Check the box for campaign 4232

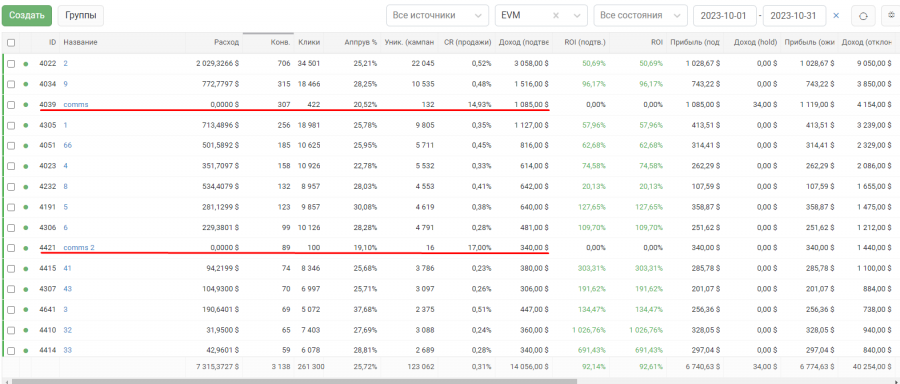pos(11,187)
